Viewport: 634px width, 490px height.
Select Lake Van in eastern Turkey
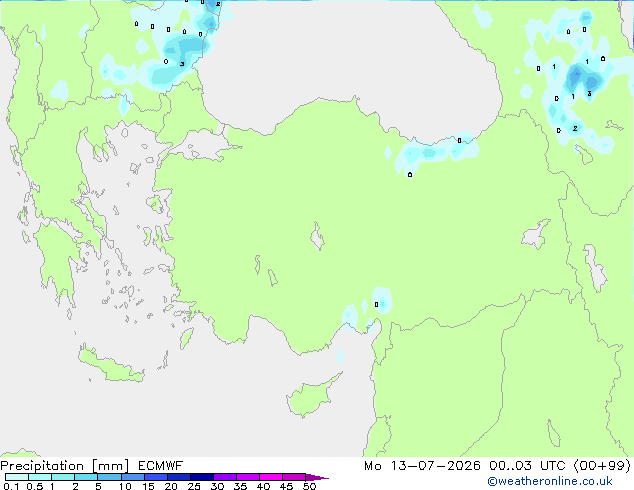click(x=536, y=234)
